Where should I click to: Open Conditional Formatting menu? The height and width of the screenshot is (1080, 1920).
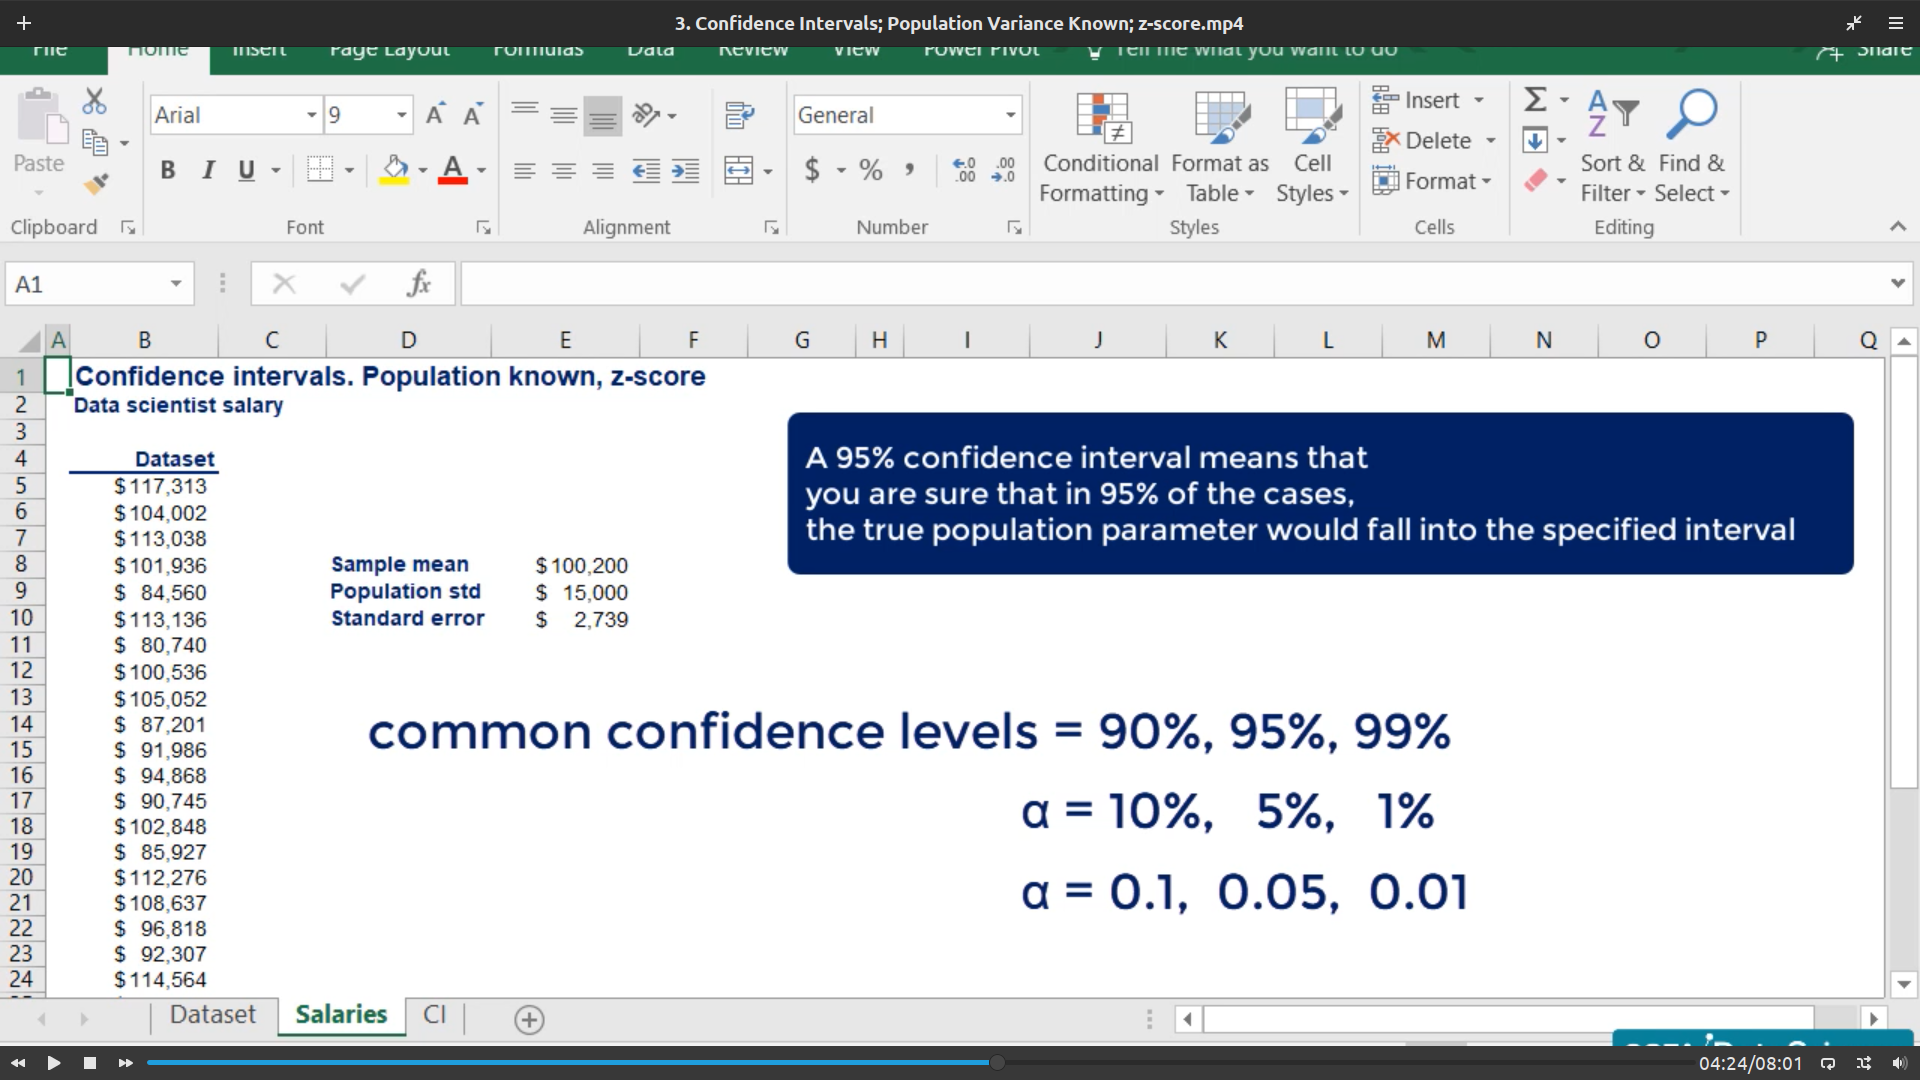1100,148
